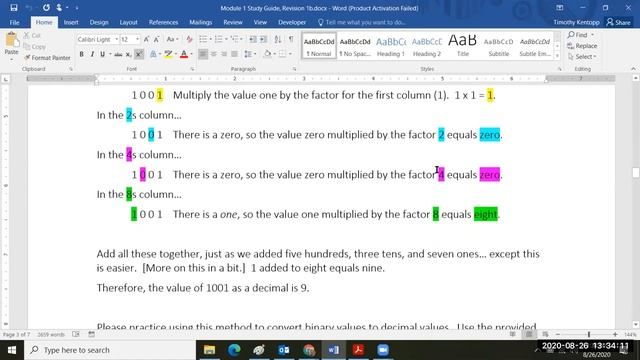Click the zoom in plus button
Screen dimensions: 640x360
tap(615, 334)
